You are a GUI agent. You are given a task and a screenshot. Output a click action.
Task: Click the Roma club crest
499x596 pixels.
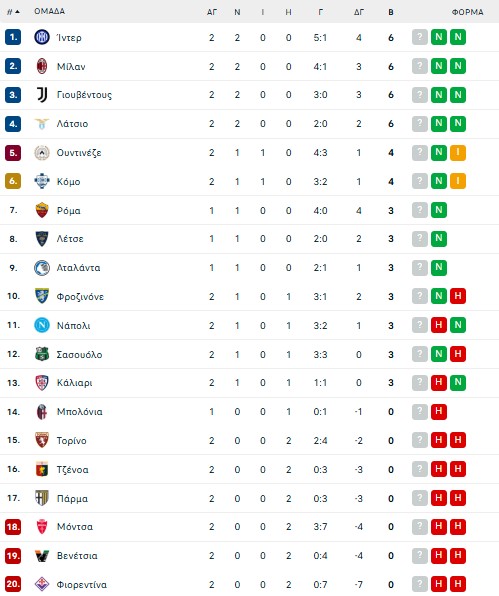tap(42, 210)
